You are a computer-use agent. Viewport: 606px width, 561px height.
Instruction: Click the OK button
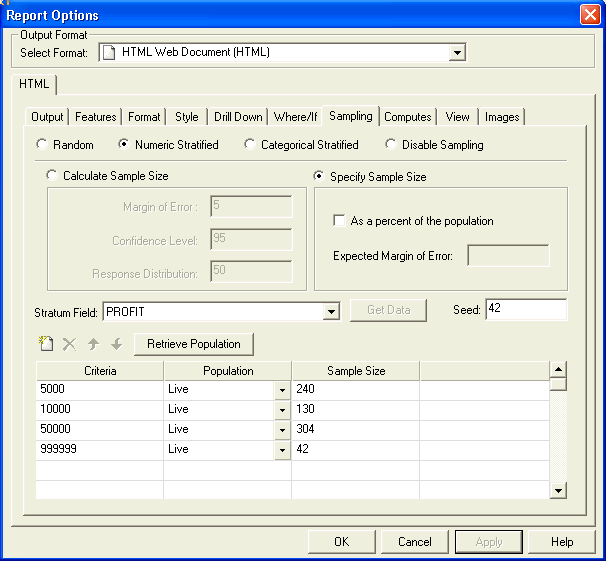coord(342,542)
